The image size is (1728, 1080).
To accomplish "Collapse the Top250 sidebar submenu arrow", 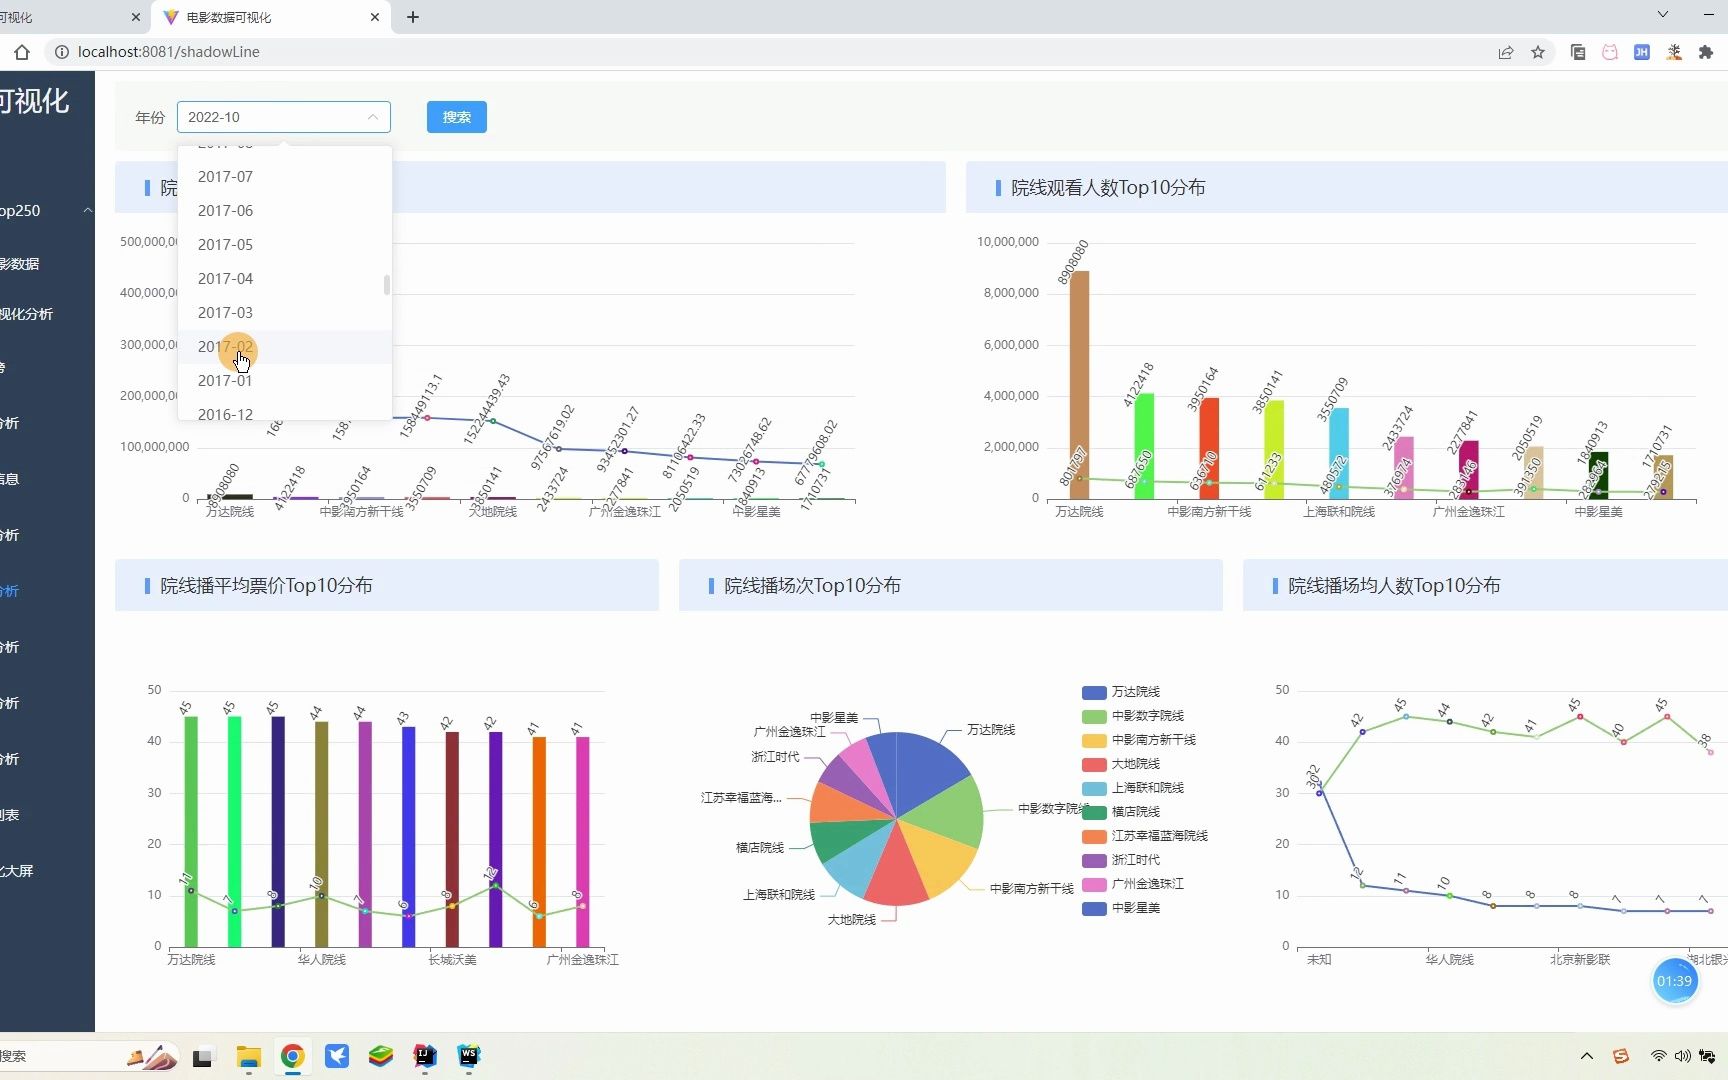I will (x=88, y=211).
